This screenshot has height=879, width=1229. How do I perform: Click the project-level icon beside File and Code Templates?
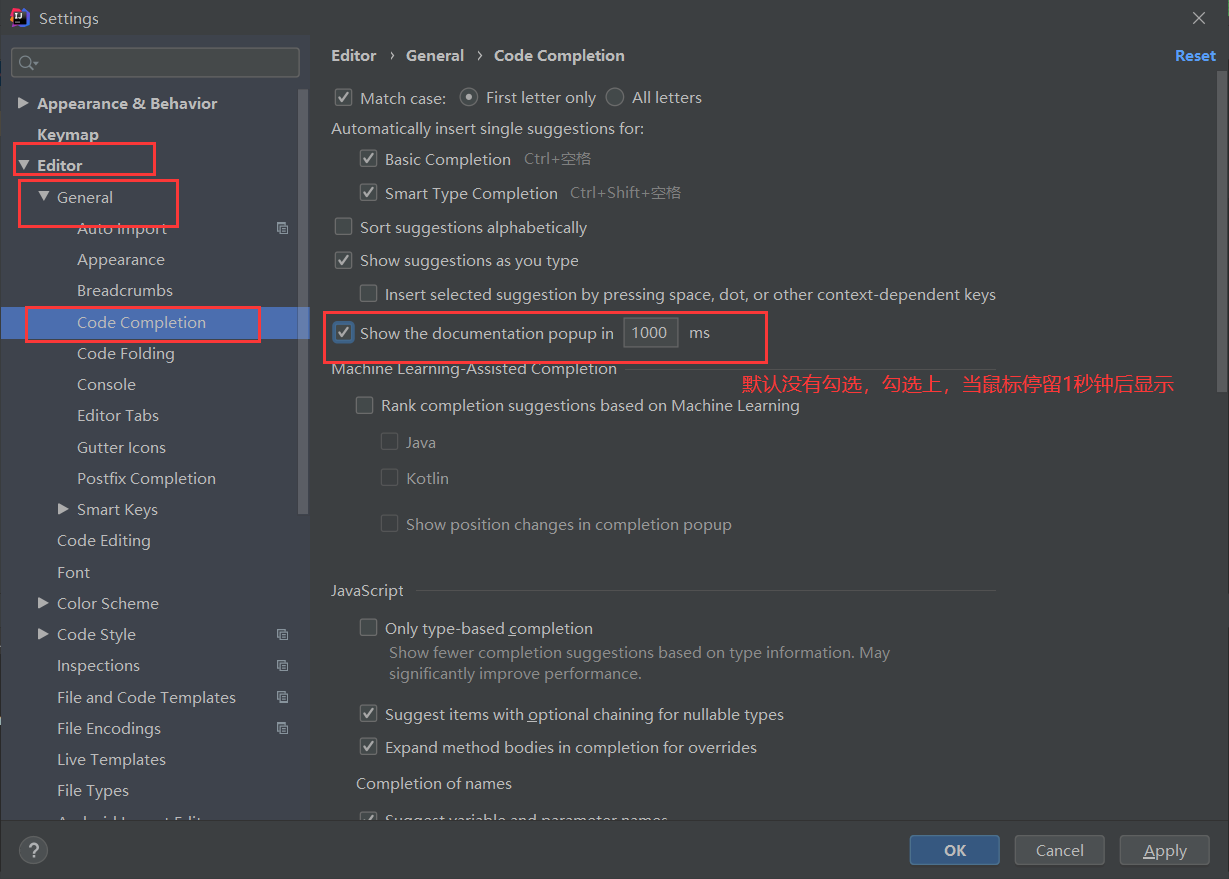click(282, 697)
